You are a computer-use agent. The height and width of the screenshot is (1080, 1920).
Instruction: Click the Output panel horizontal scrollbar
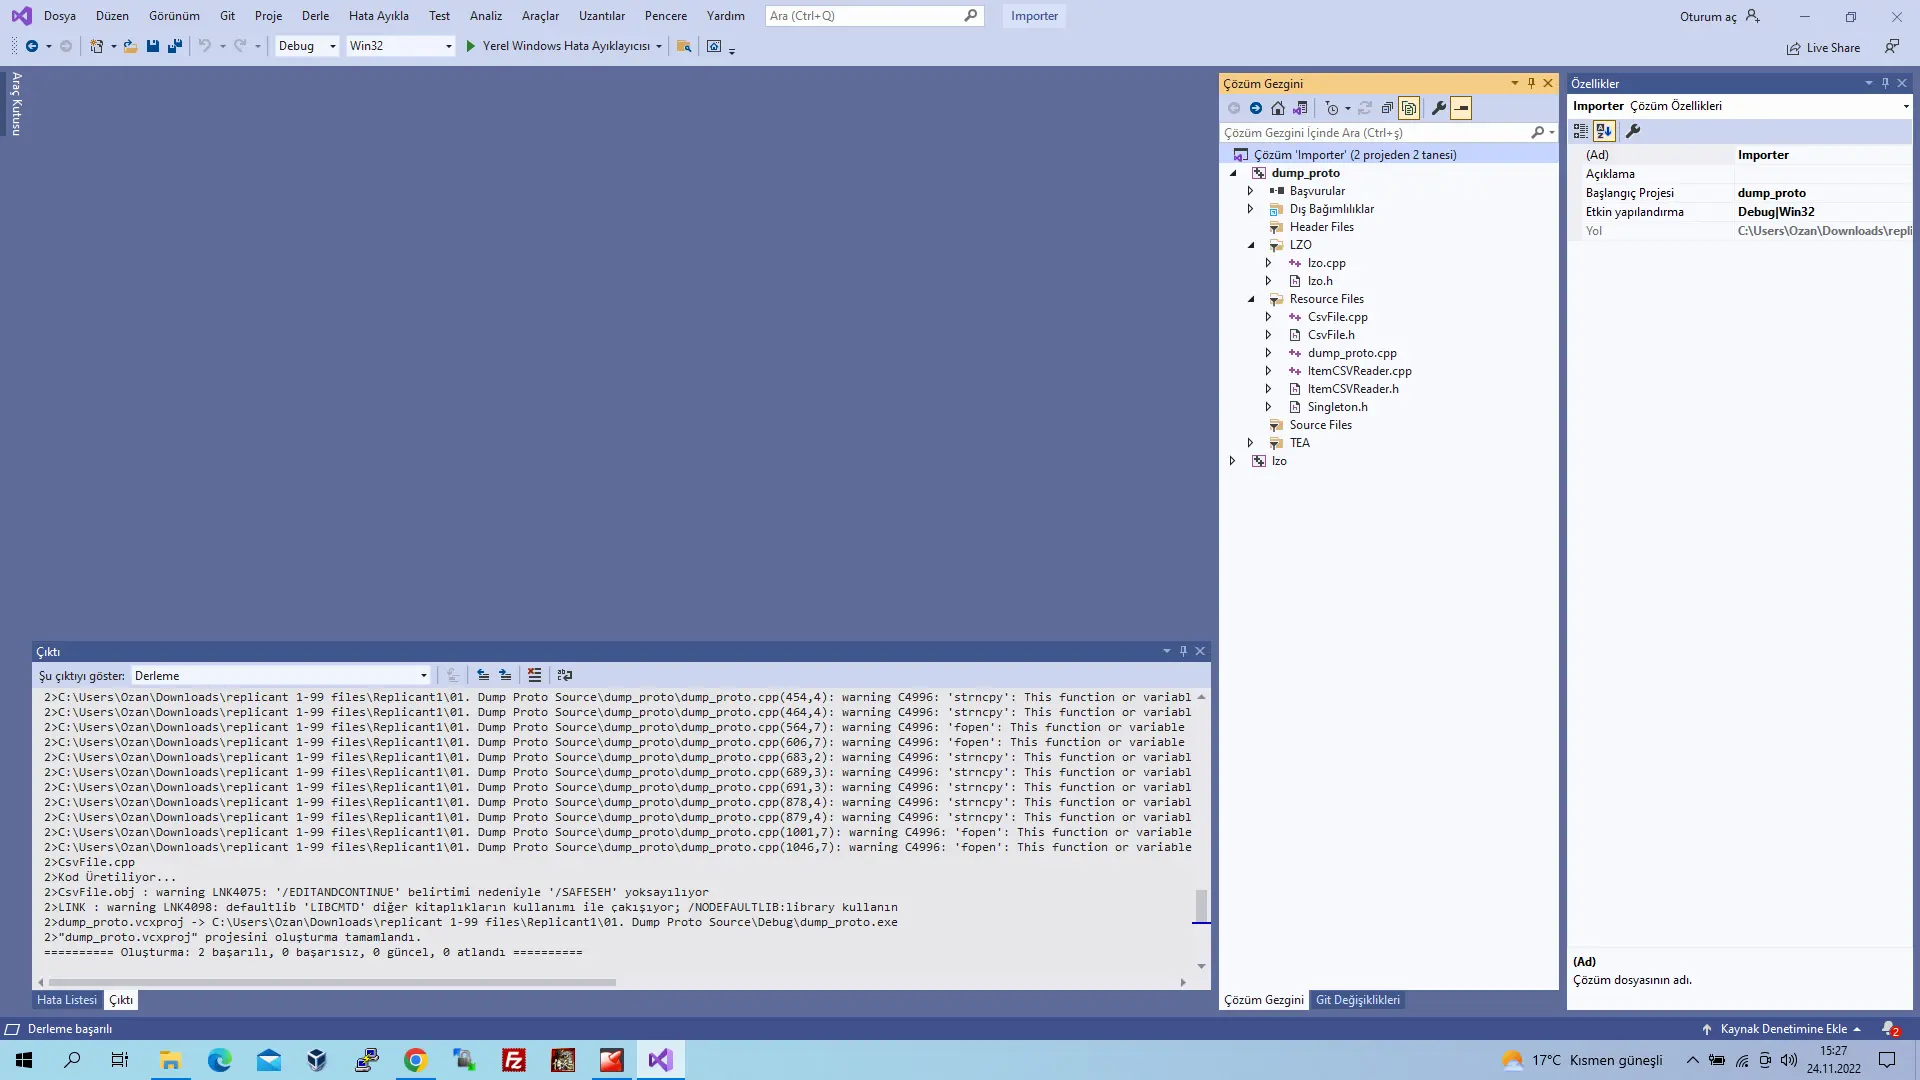pos(332,983)
